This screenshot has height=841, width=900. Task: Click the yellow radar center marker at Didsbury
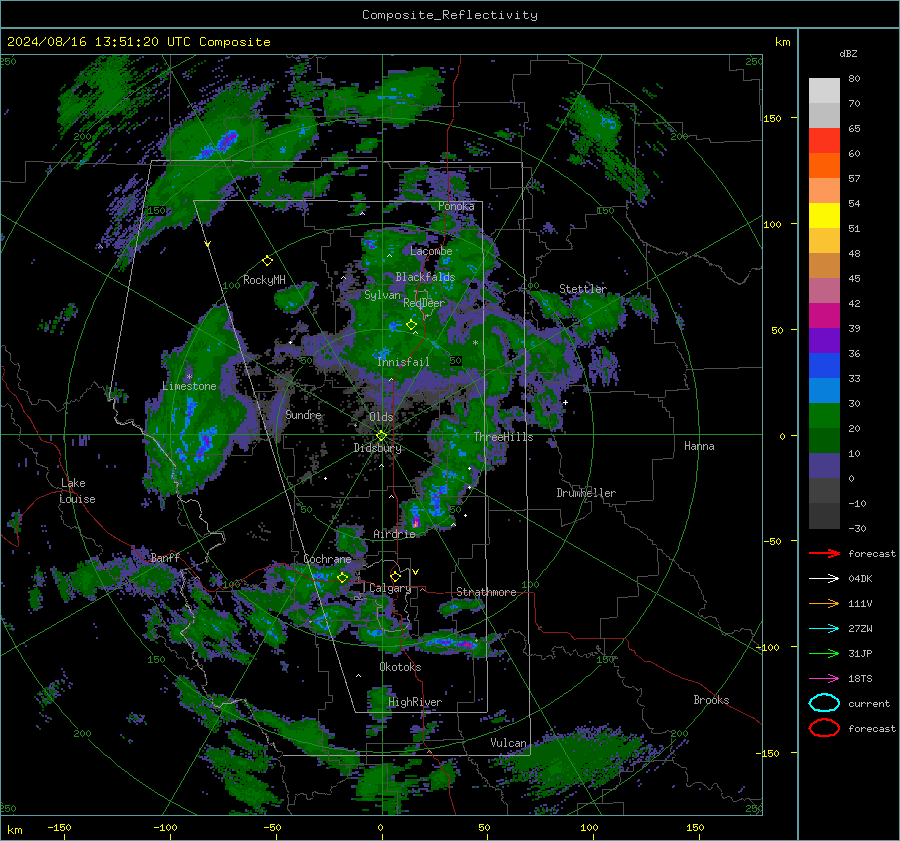tap(381, 435)
